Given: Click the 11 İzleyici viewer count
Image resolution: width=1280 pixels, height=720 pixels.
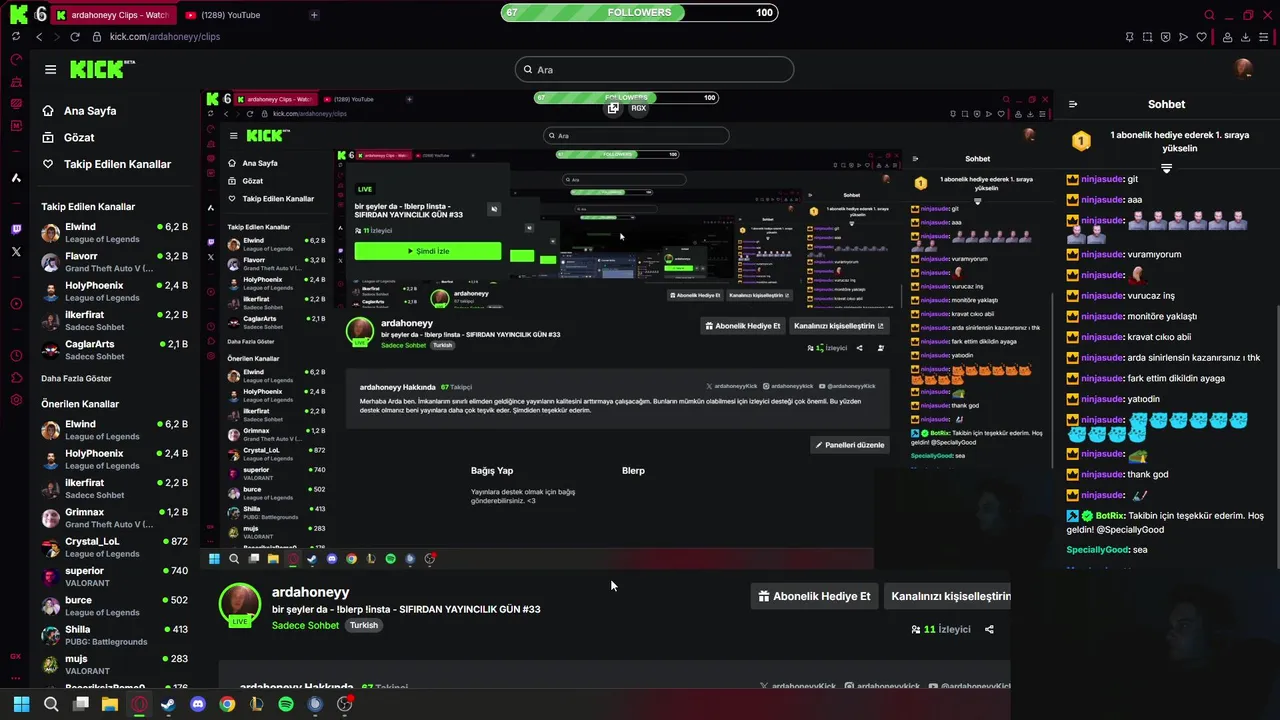Looking at the screenshot, I should [940, 629].
